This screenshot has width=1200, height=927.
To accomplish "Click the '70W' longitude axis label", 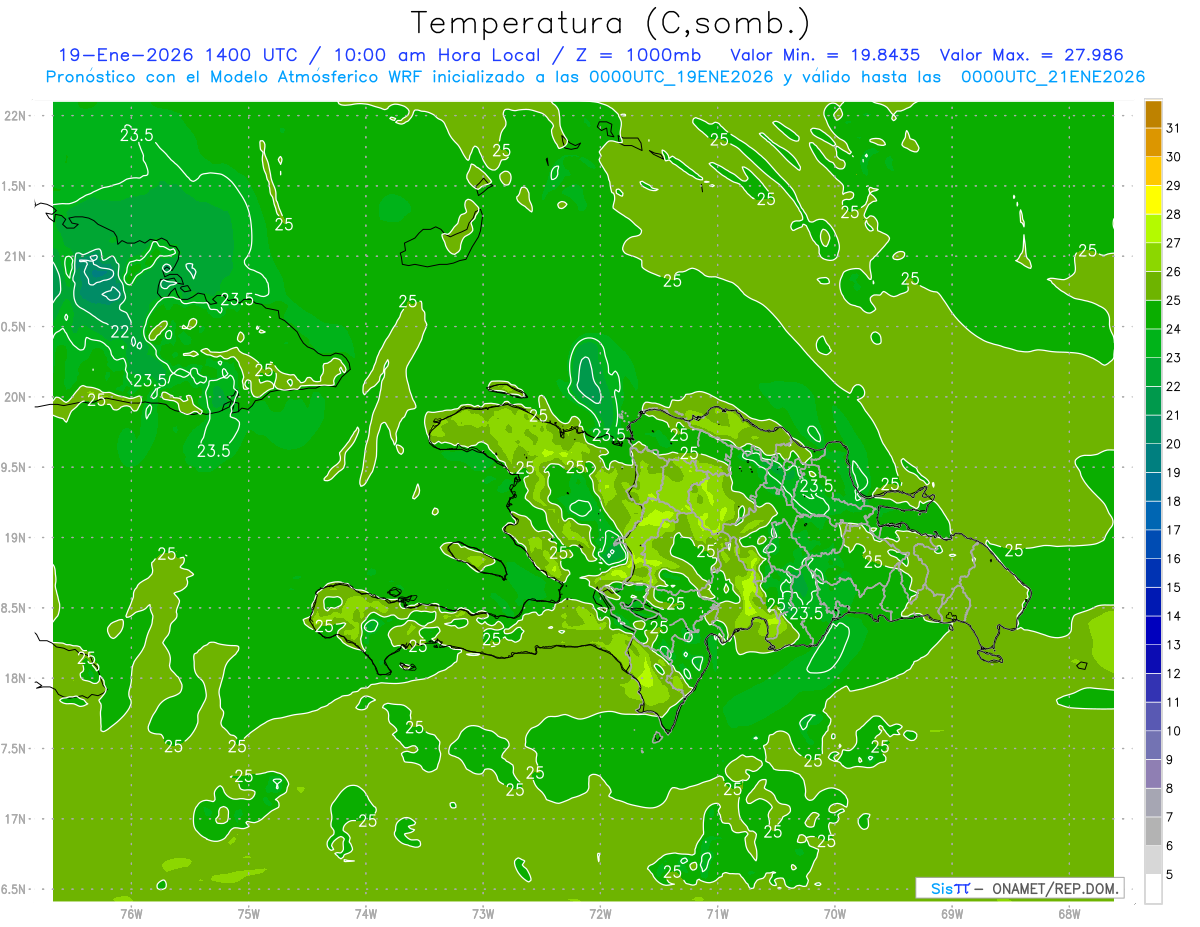I will coord(835,913).
